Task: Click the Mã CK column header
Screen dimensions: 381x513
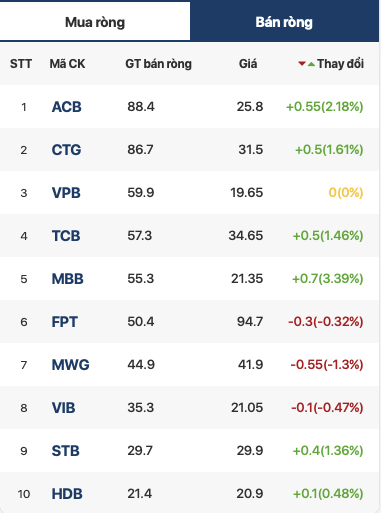Action: click(x=67, y=64)
